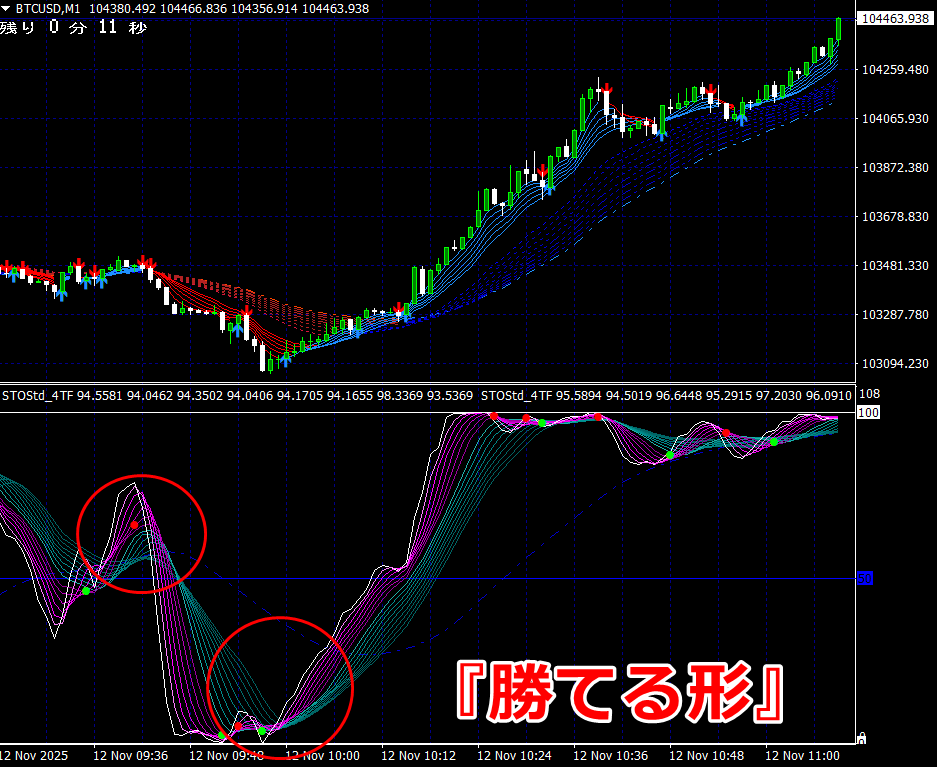Click the 12 Nov 10:48 time label
The image size is (937, 767).
click(x=706, y=756)
